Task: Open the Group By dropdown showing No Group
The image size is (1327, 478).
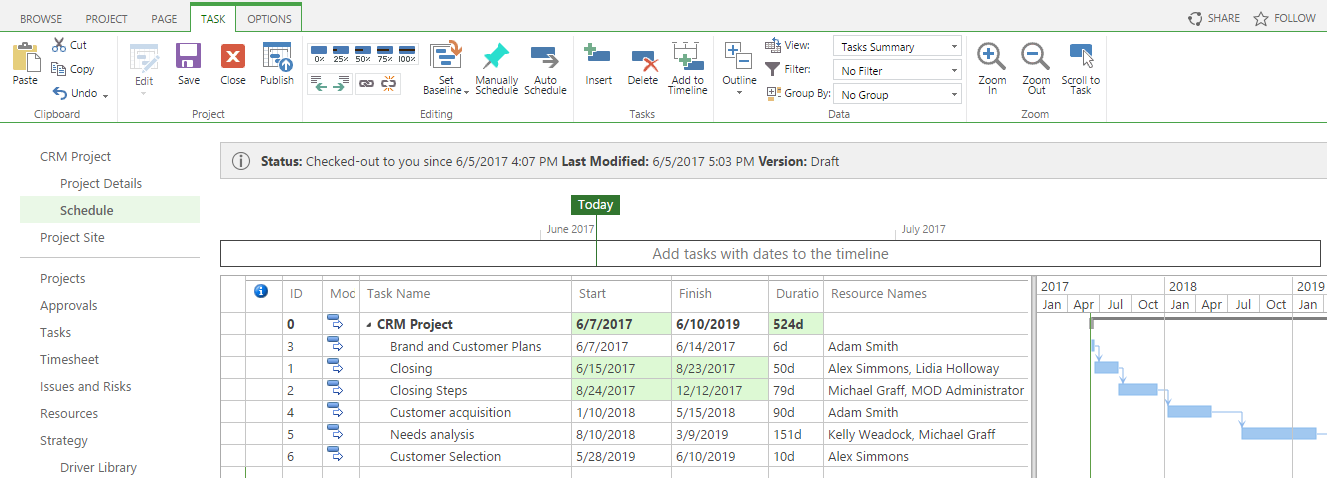Action: (x=897, y=95)
